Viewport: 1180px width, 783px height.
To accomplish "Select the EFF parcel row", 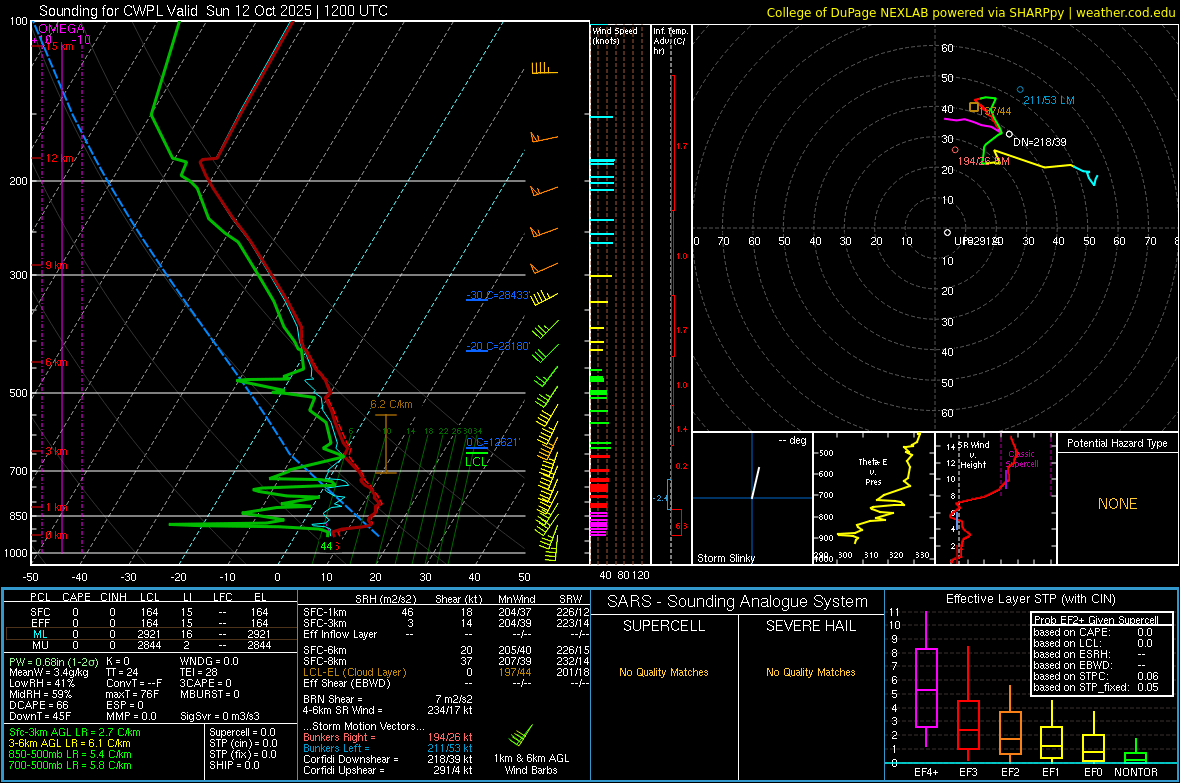I will [151, 623].
